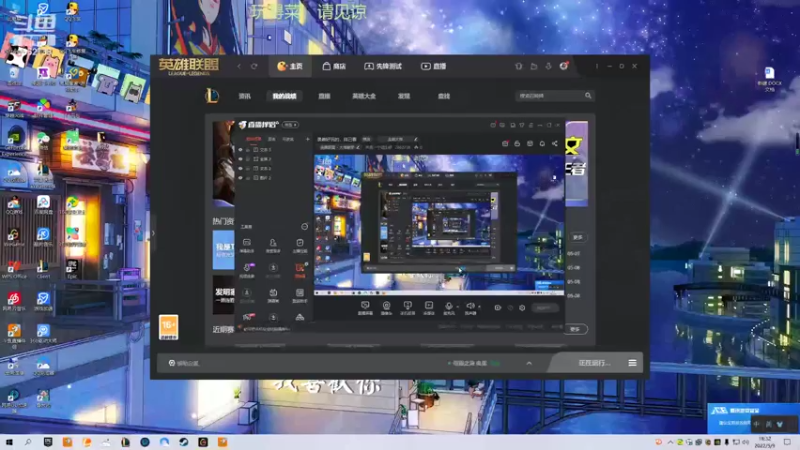Viewport: 800px width, 450px height.
Task: Switch to the 先锋测试 tab
Action: point(383,66)
